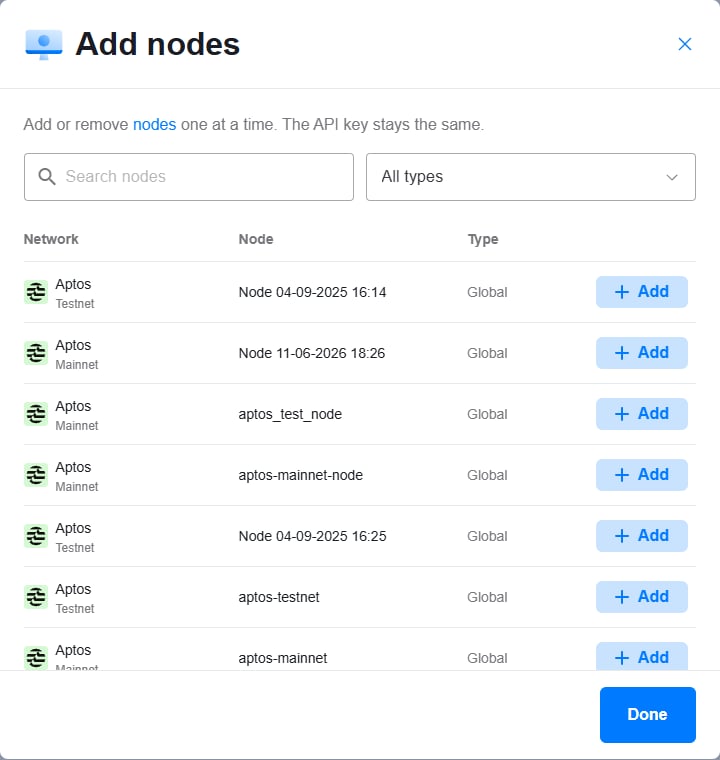The image size is (720, 760).
Task: Close the Add nodes dialog
Action: pos(685,44)
